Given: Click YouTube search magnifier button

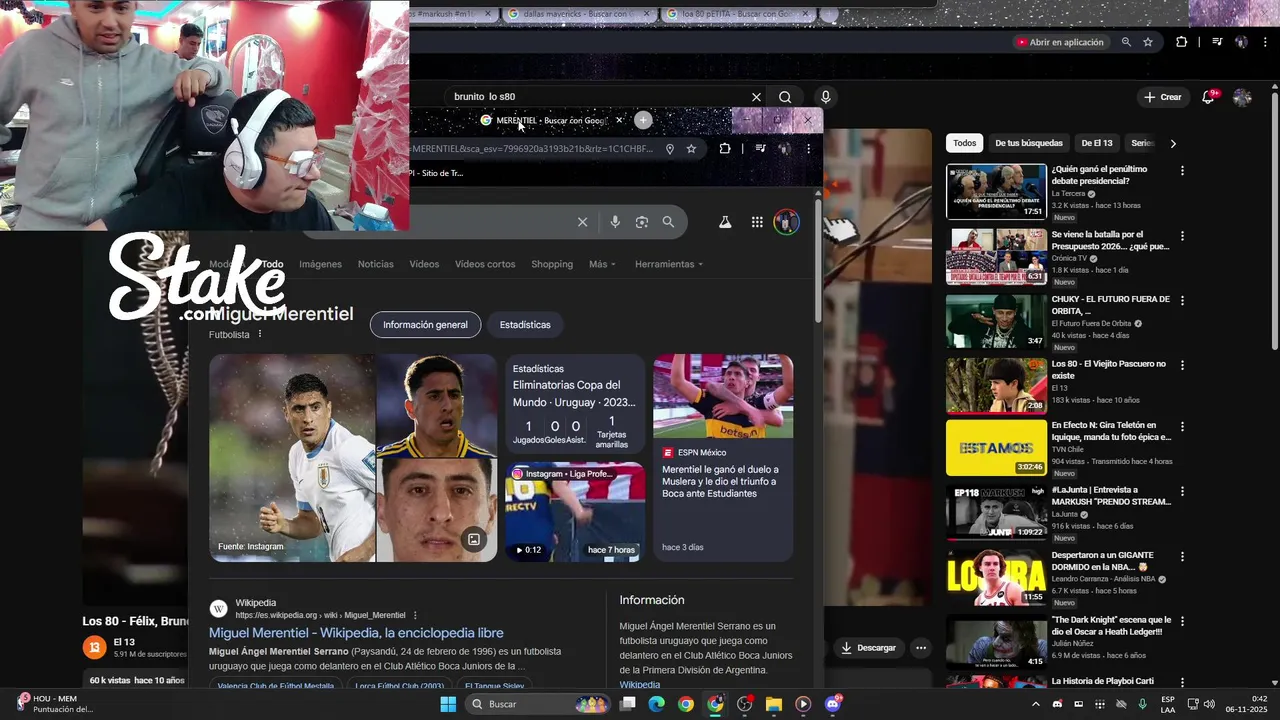Looking at the screenshot, I should pos(785,97).
